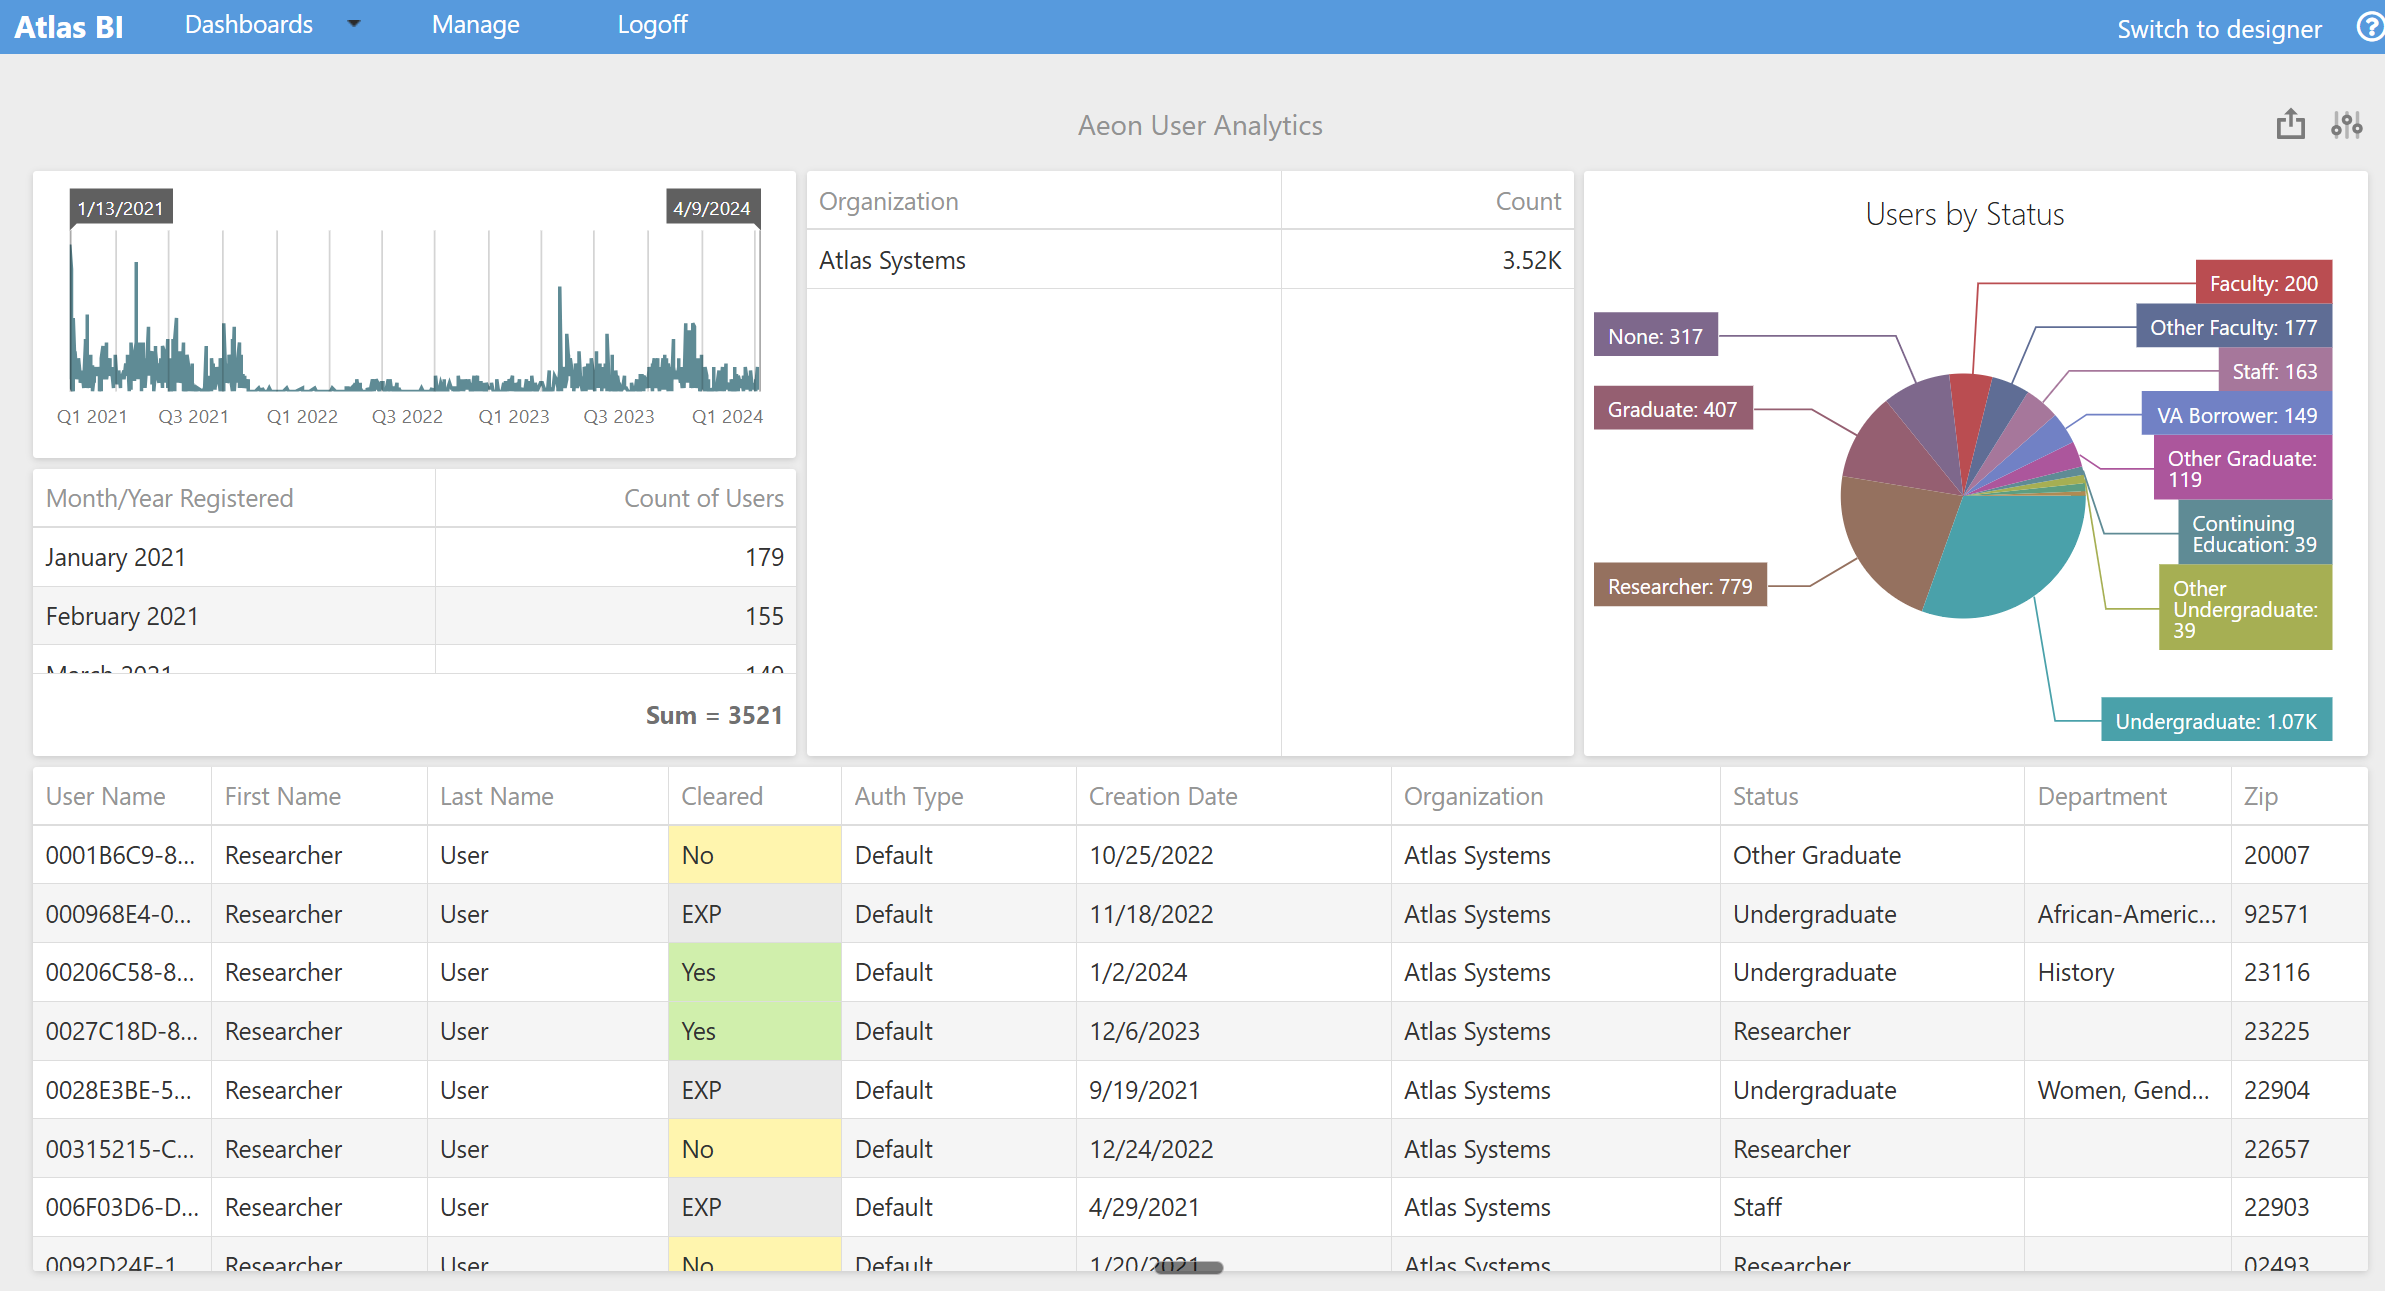The width and height of the screenshot is (2385, 1291).
Task: Click the Yes cleared cell for user 00206C58-8
Action: [x=754, y=971]
